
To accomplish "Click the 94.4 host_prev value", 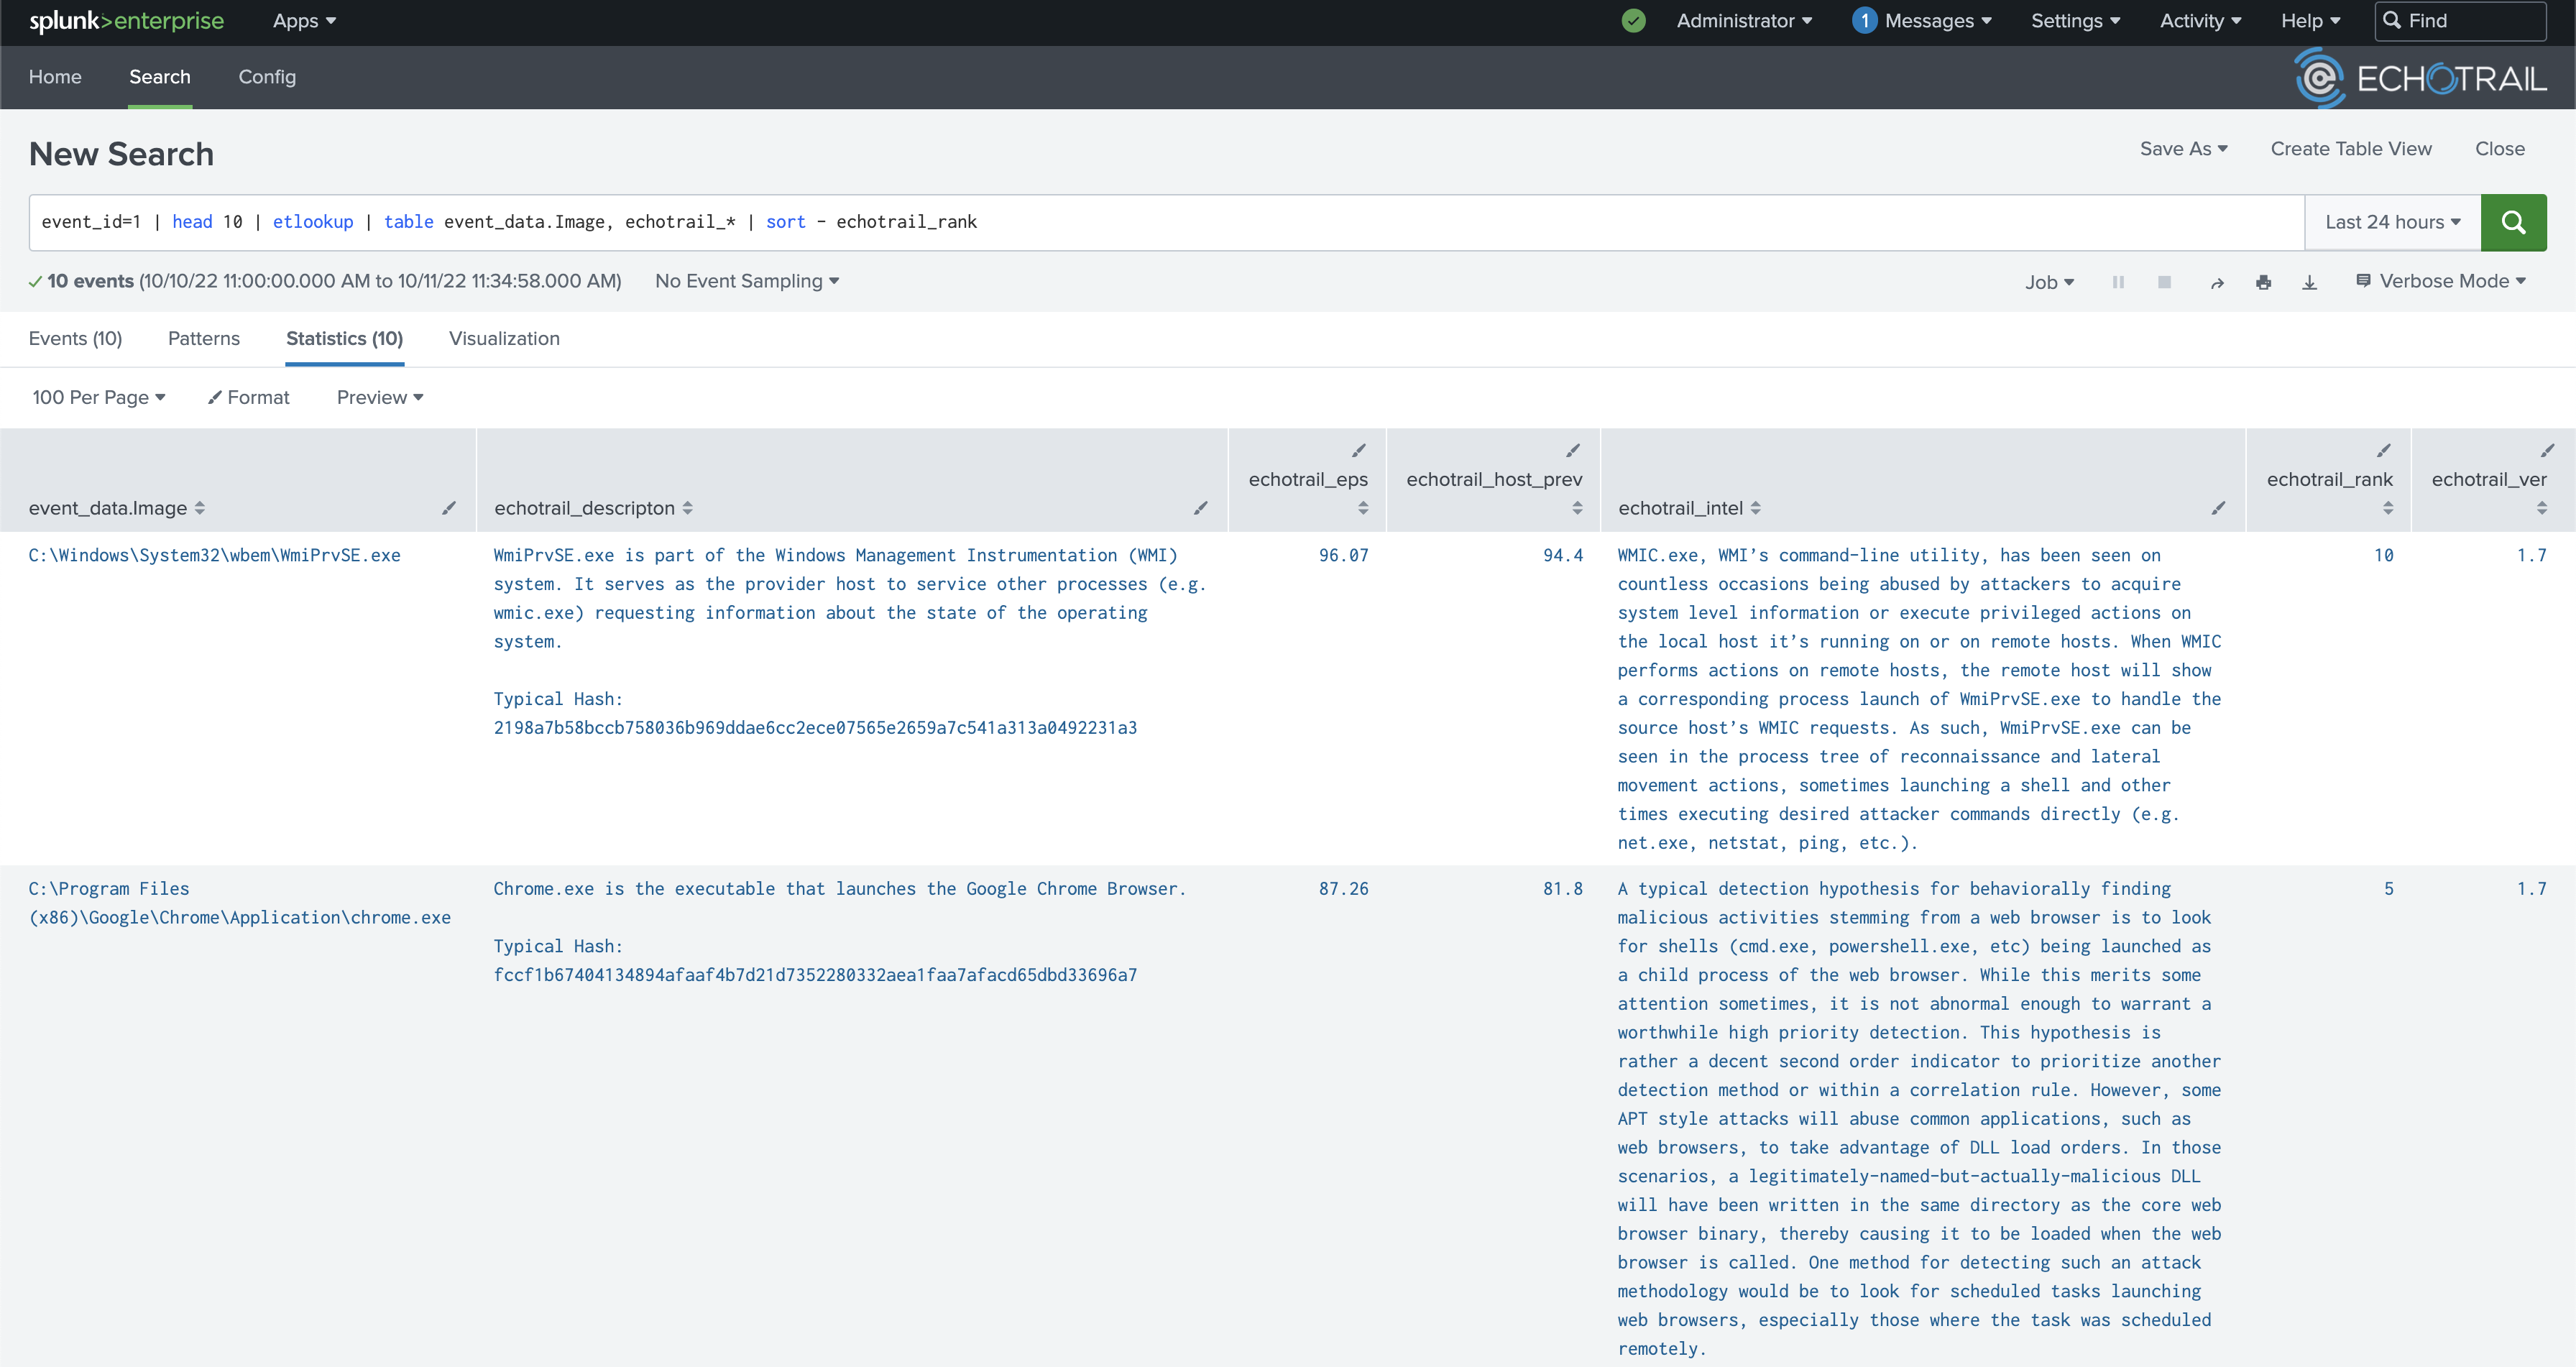I will click(x=1563, y=556).
